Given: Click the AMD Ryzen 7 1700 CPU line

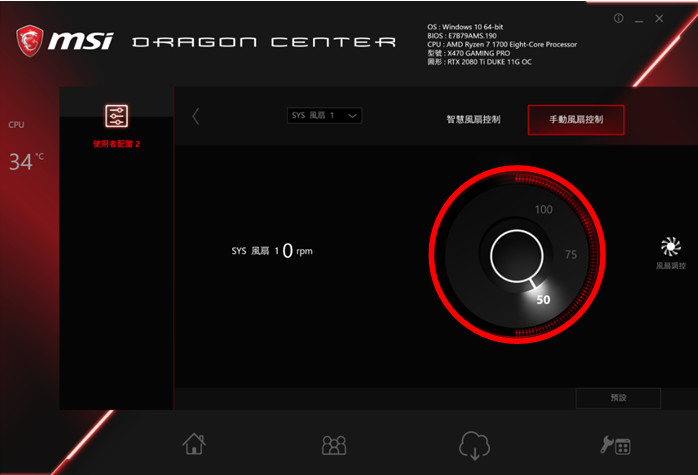Looking at the screenshot, I should coord(502,45).
